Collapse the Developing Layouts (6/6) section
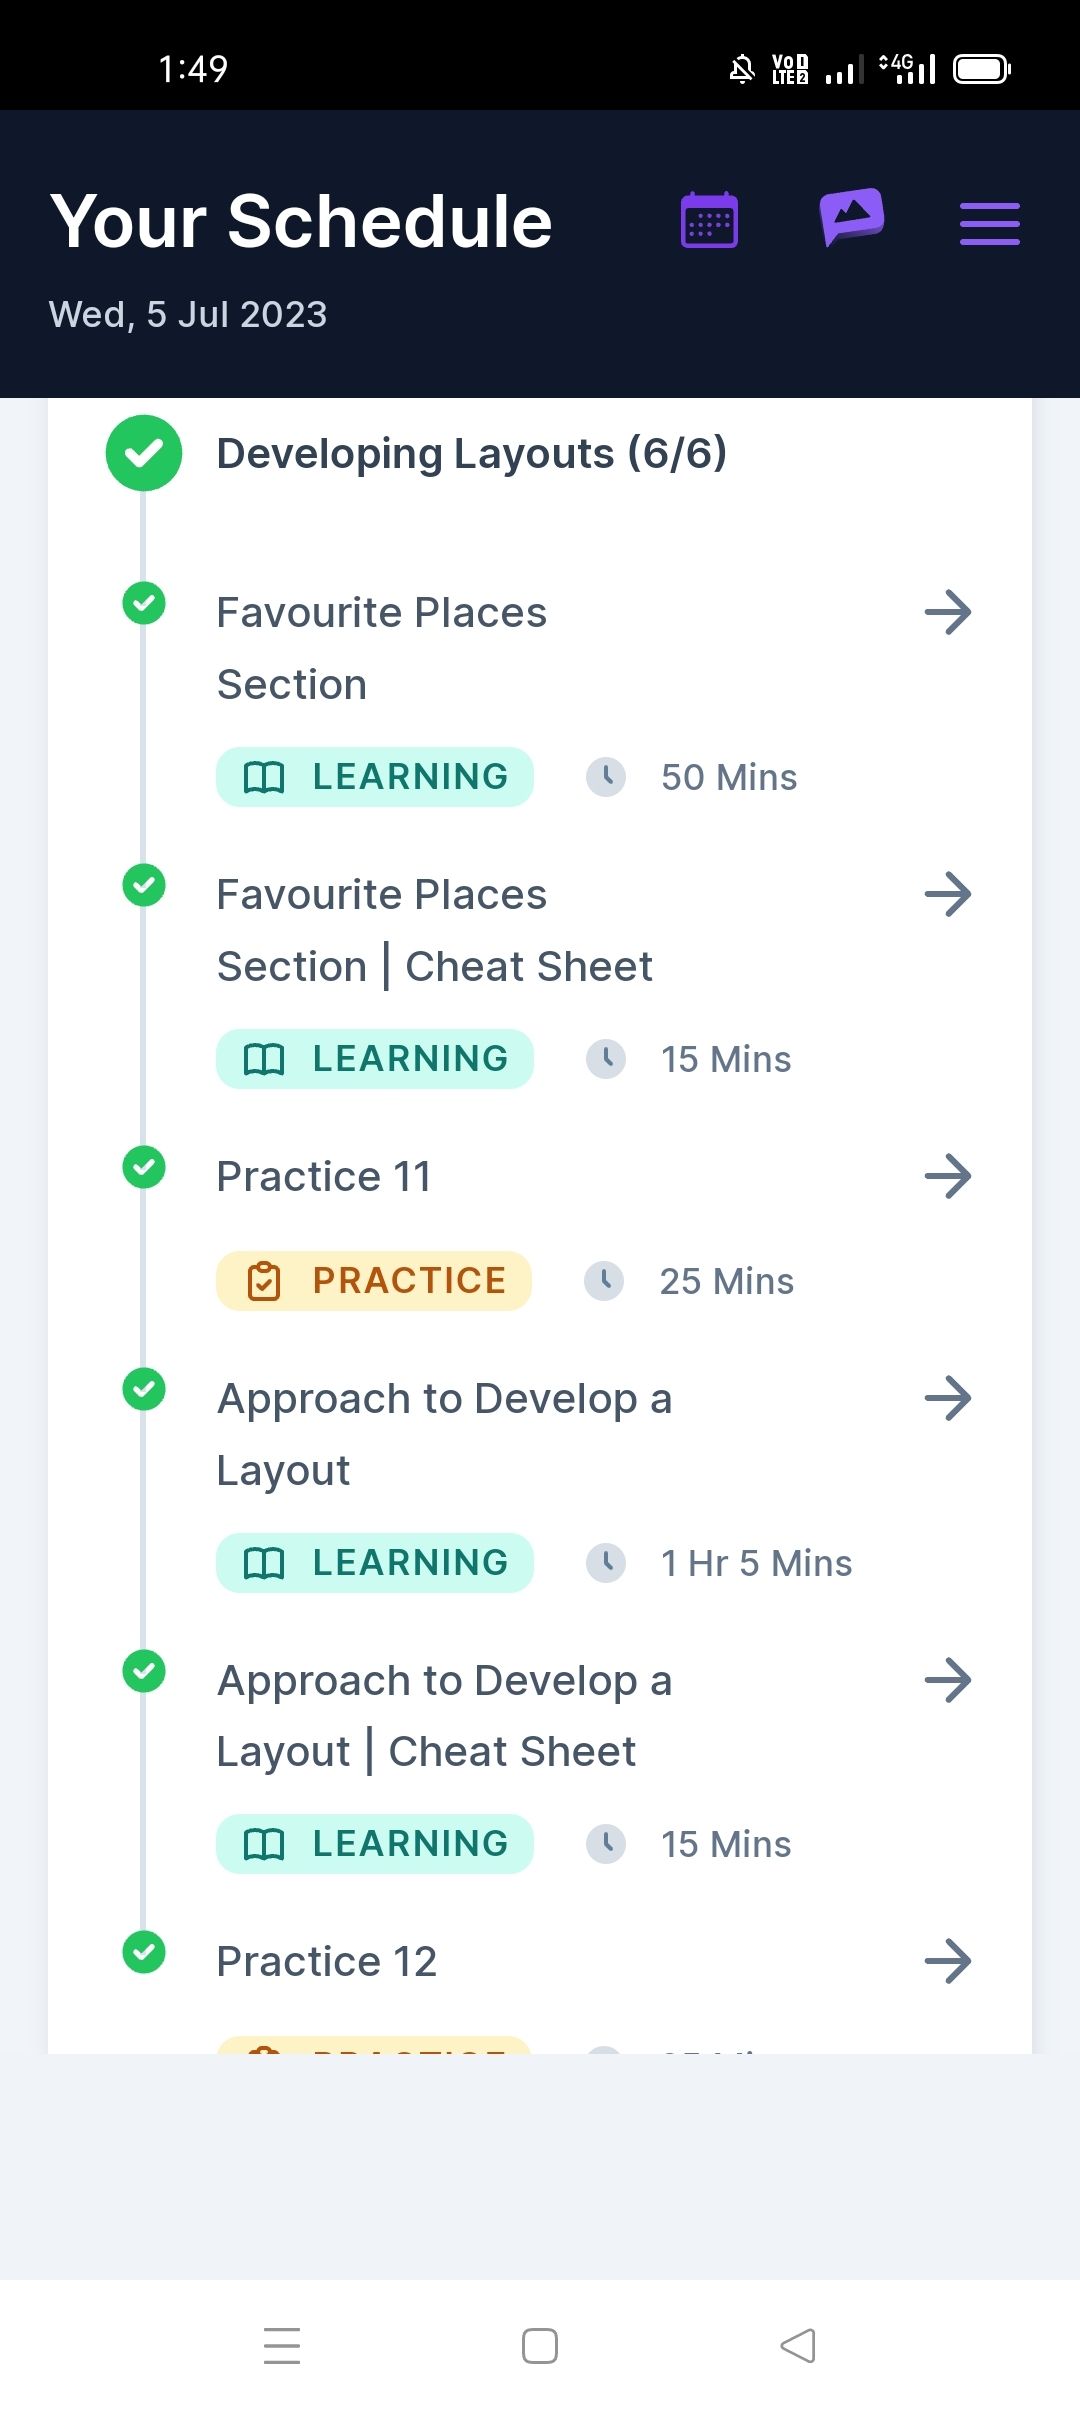The image size is (1080, 2412). (472, 453)
